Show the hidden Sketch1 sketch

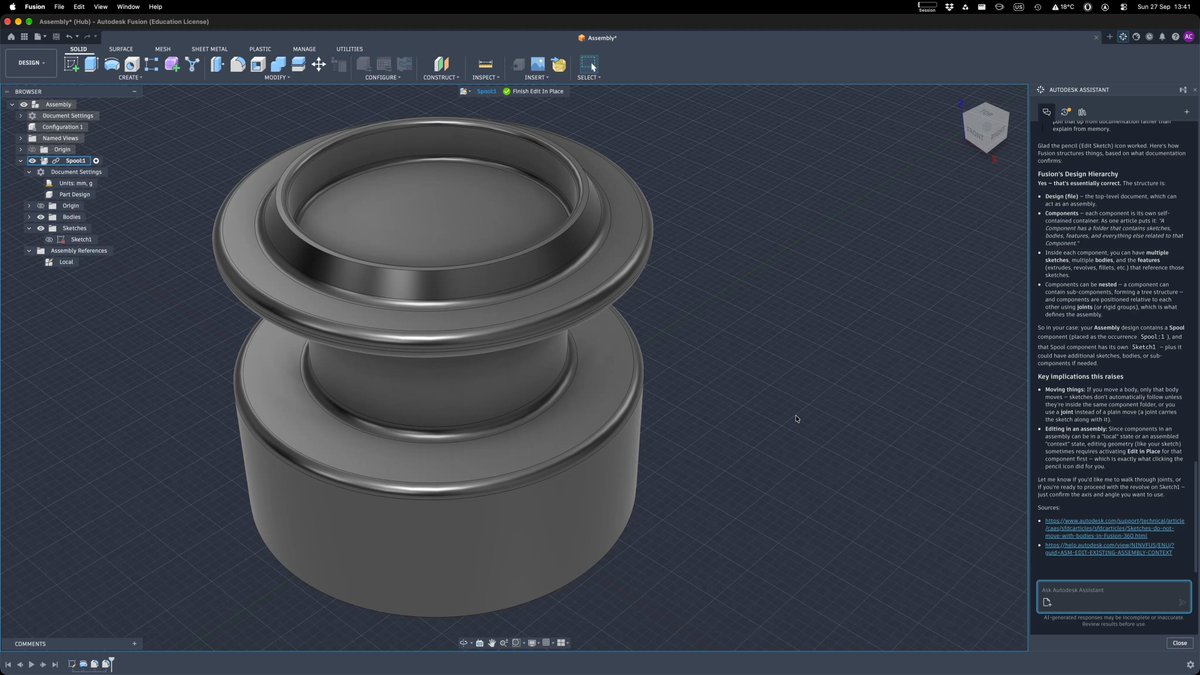tap(49, 239)
